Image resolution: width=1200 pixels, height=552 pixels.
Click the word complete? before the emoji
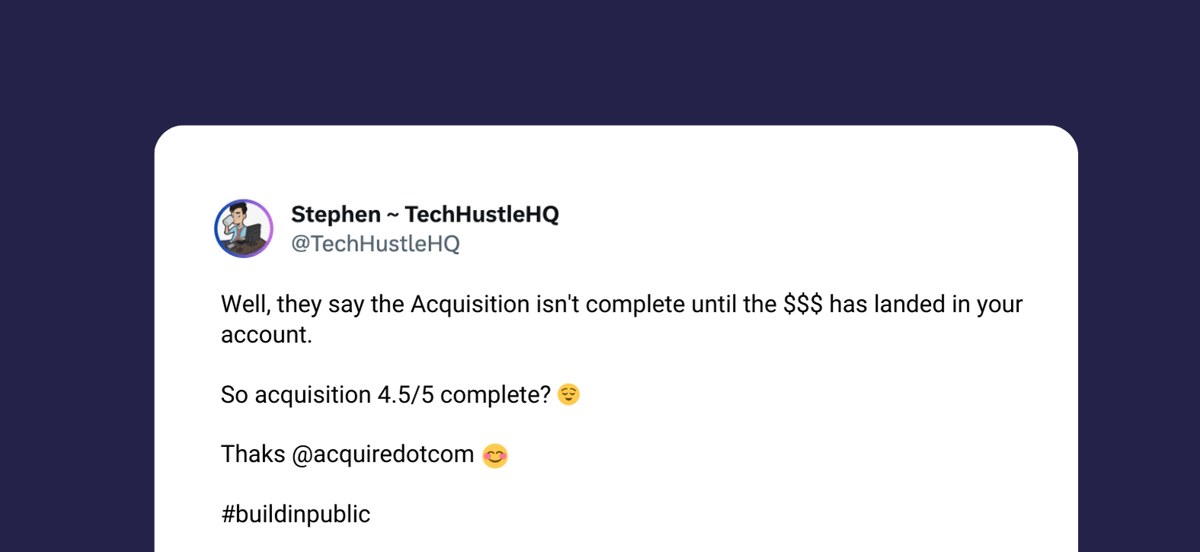tap(496, 396)
